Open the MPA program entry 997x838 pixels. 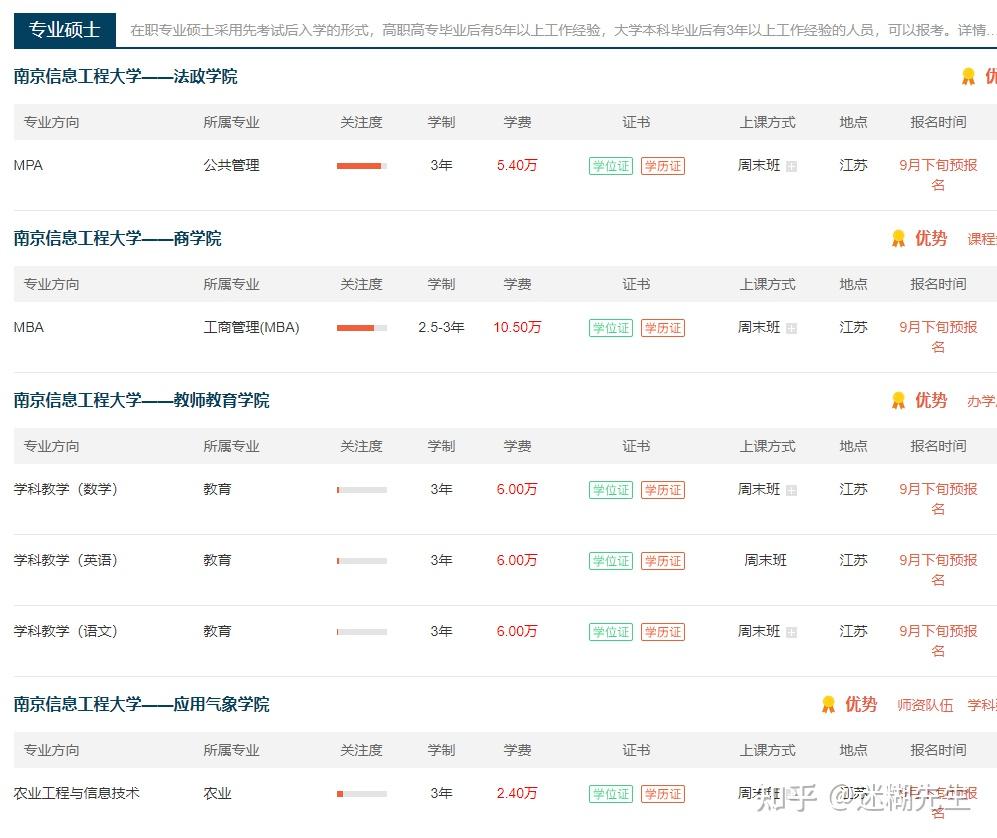(29, 165)
